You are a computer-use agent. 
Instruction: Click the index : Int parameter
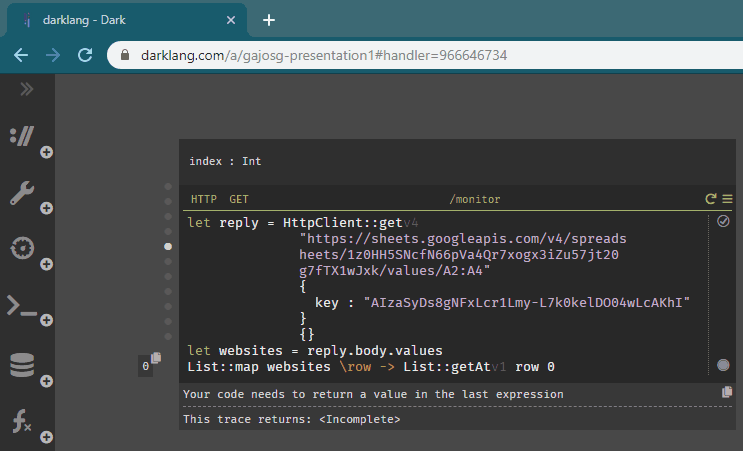[x=225, y=162]
